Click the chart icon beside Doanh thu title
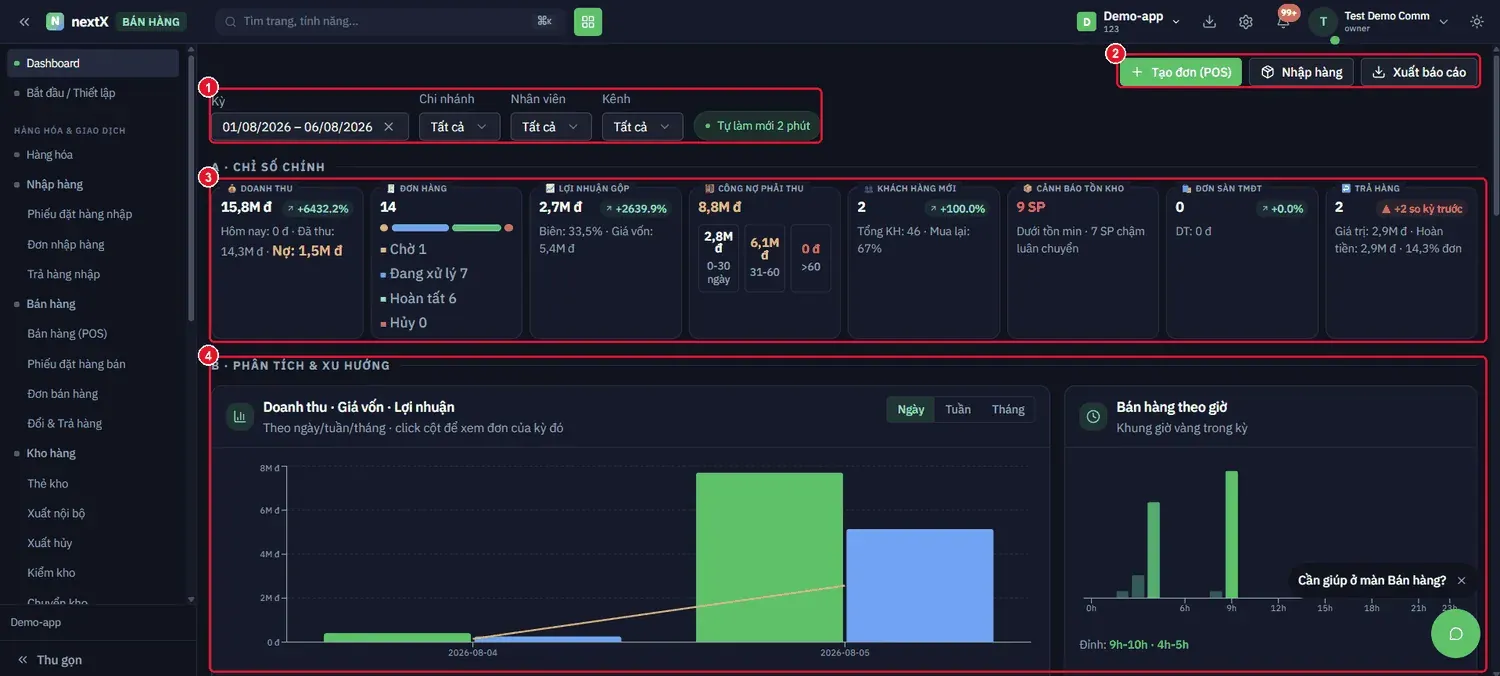Image resolution: width=1500 pixels, height=676 pixels. (240, 416)
